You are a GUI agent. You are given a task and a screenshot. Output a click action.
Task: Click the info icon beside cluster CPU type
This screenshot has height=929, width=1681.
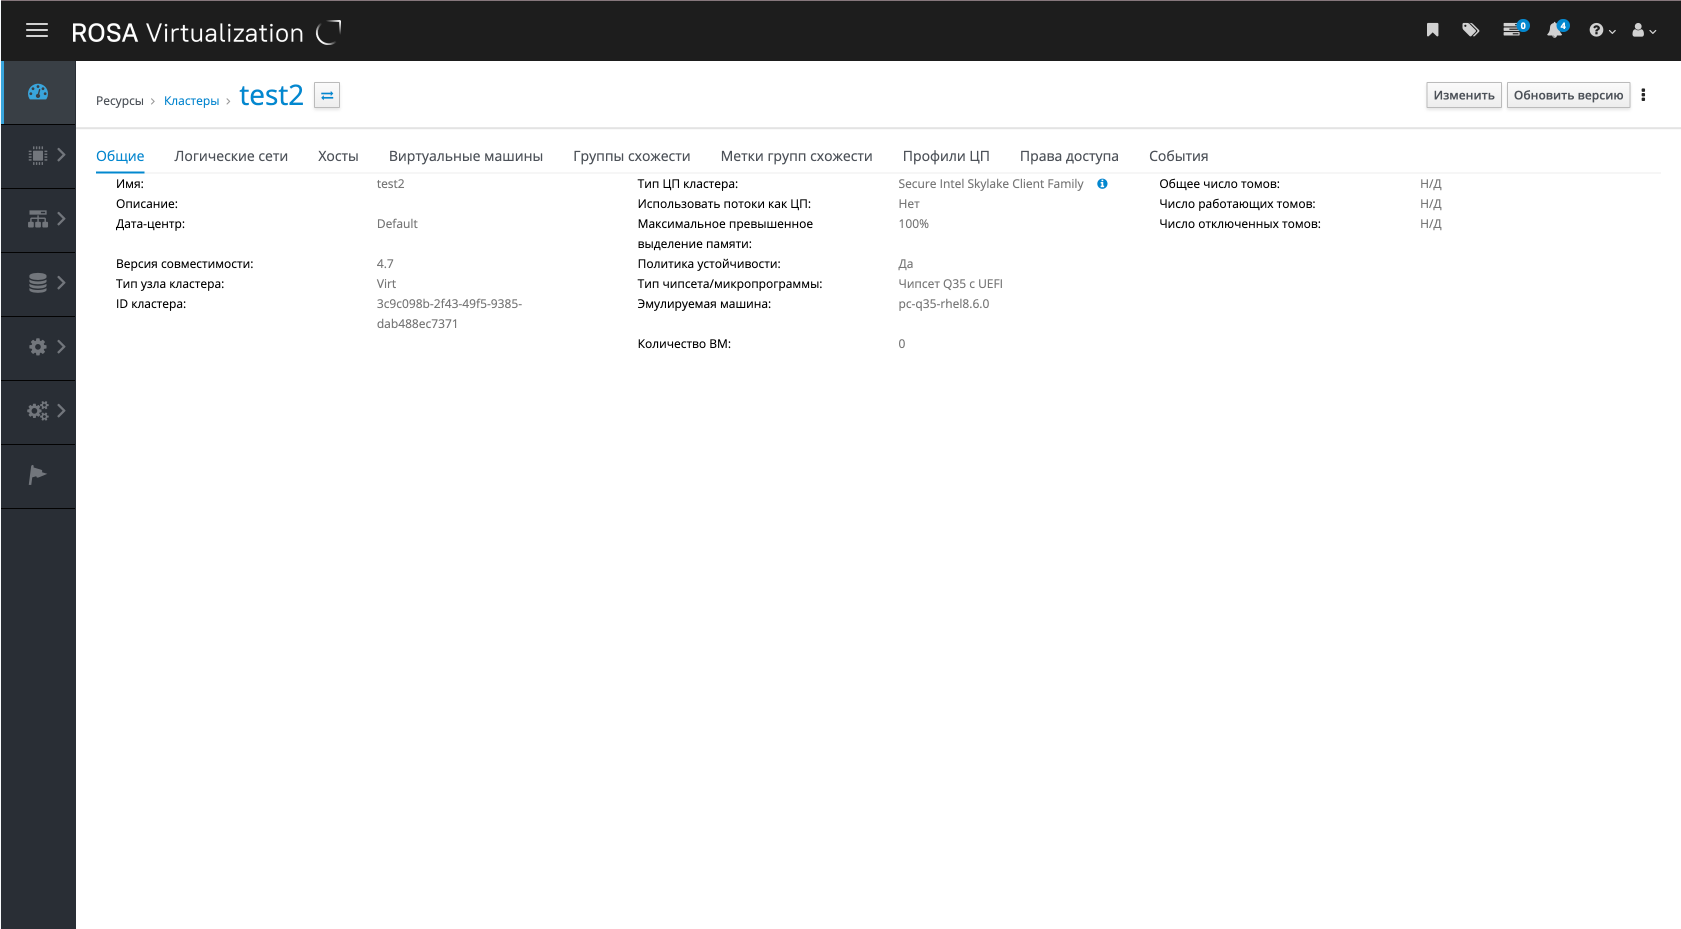[1102, 184]
